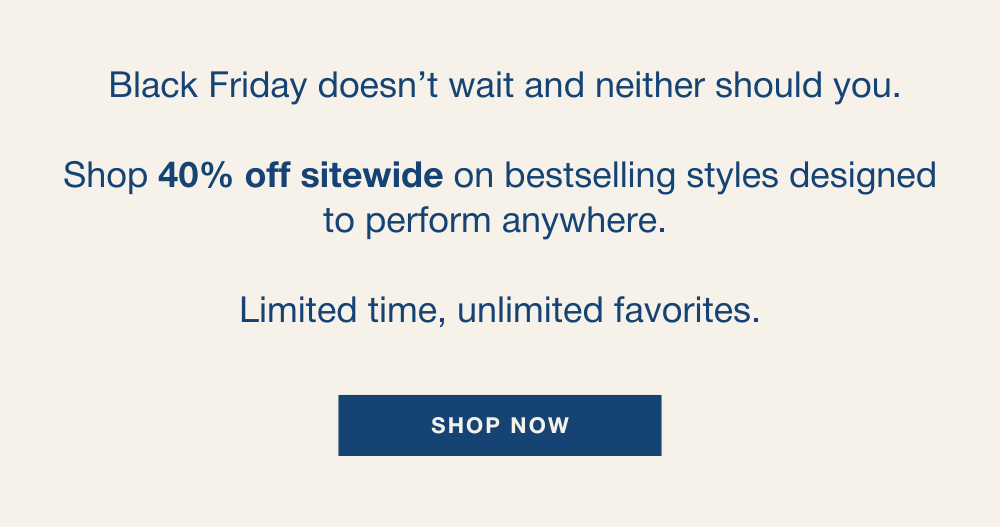Image resolution: width=1000 pixels, height=527 pixels.
Task: Click the word "SHOP" inside the button
Action: (465, 425)
